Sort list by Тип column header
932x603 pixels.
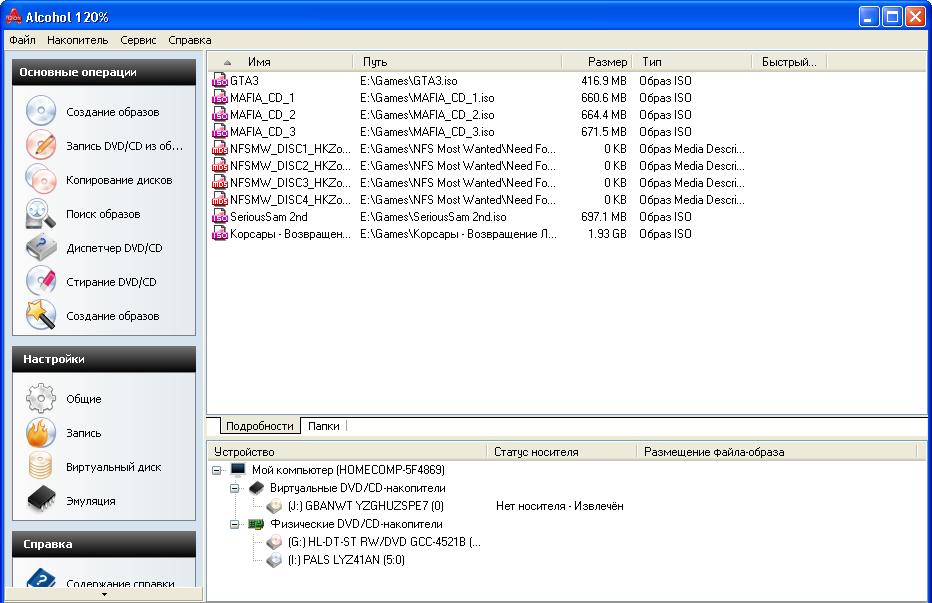[x=692, y=62]
